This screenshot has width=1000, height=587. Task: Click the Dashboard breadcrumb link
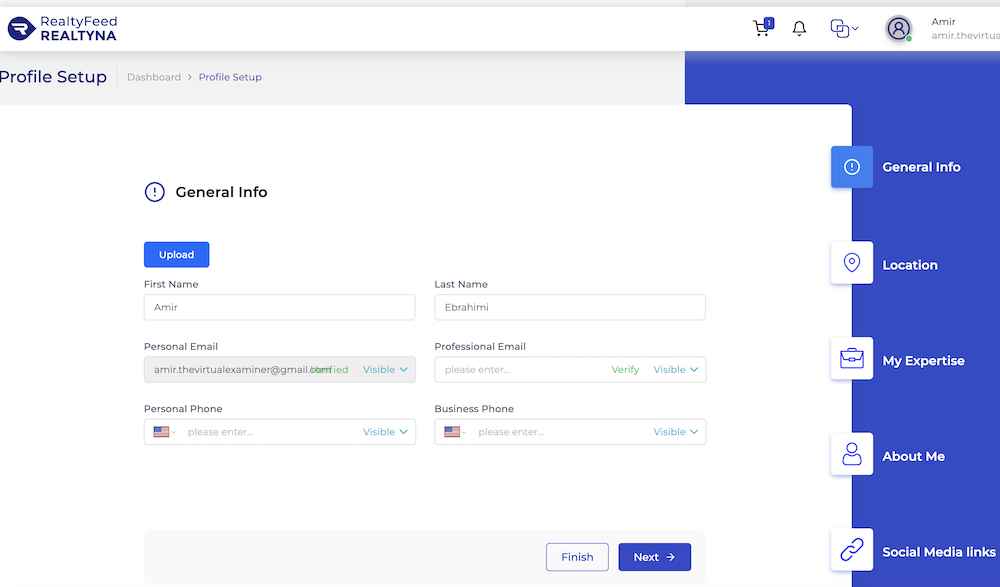pos(154,77)
